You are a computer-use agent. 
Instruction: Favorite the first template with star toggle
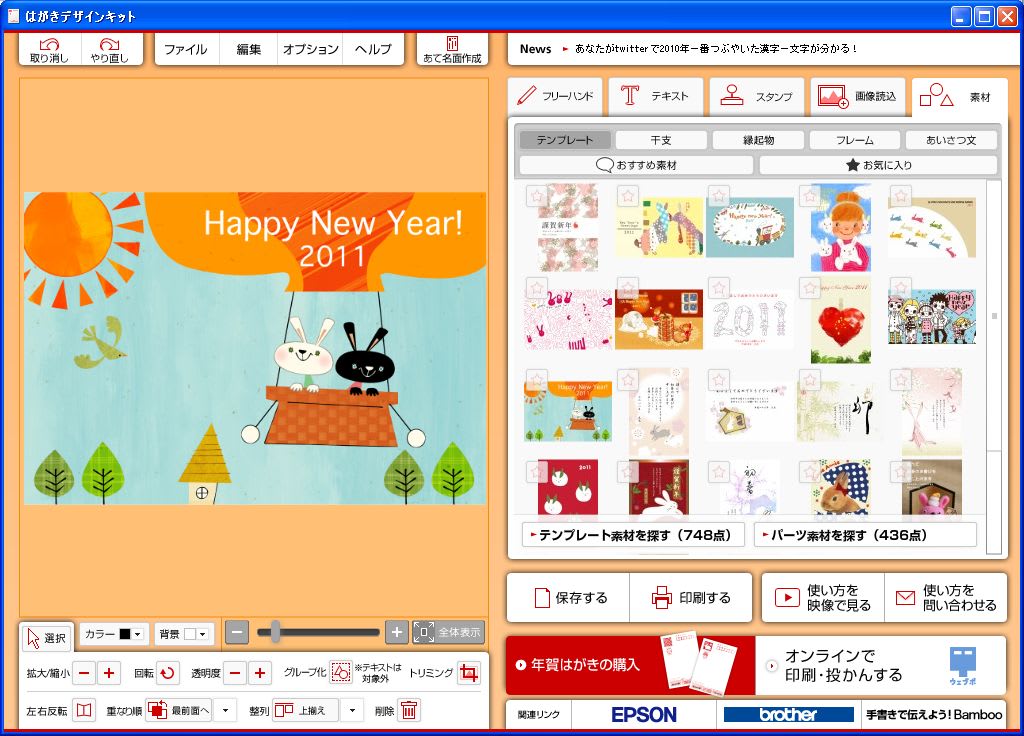[537, 195]
